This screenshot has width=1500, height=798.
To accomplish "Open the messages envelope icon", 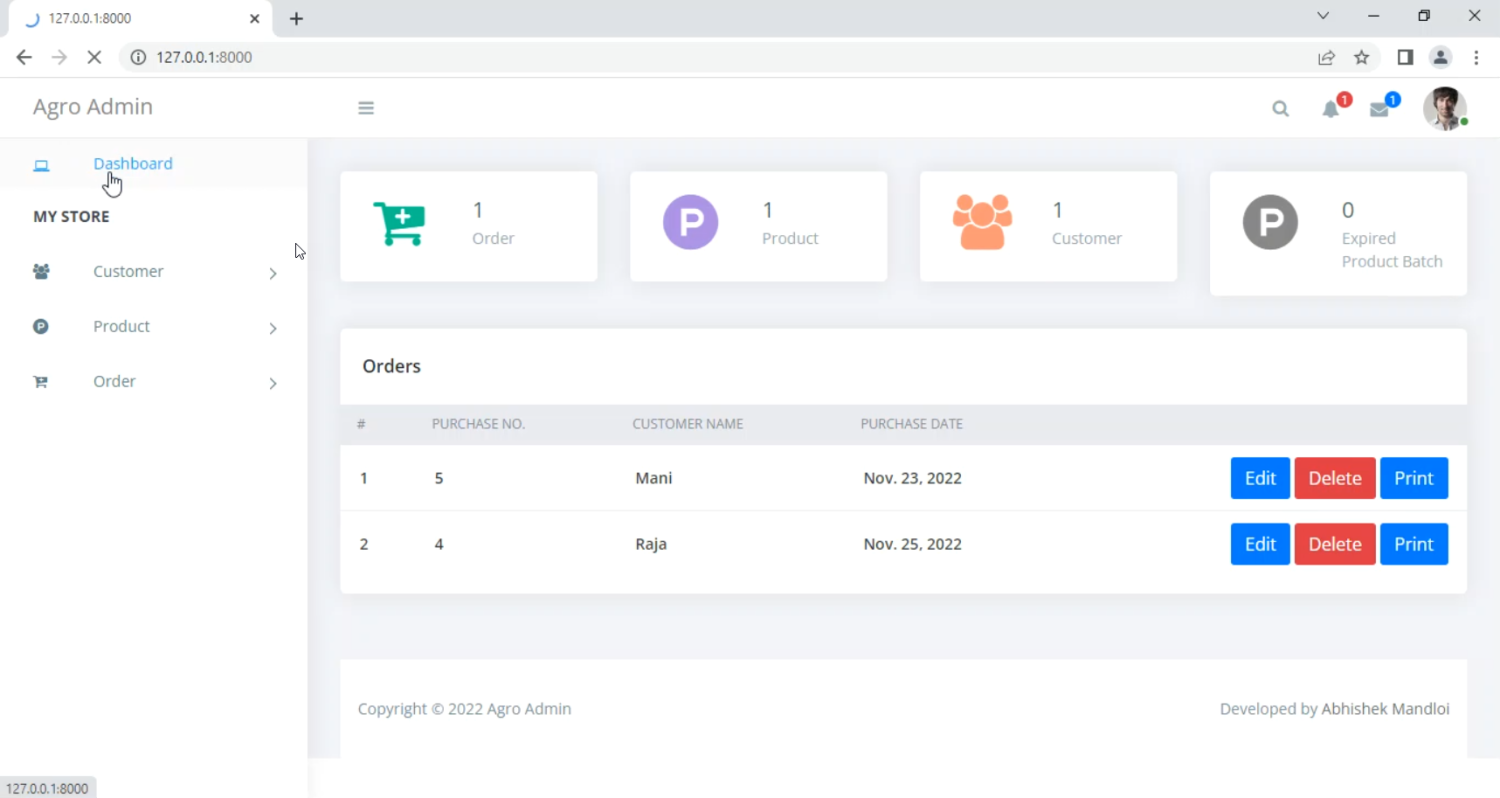I will 1379,109.
